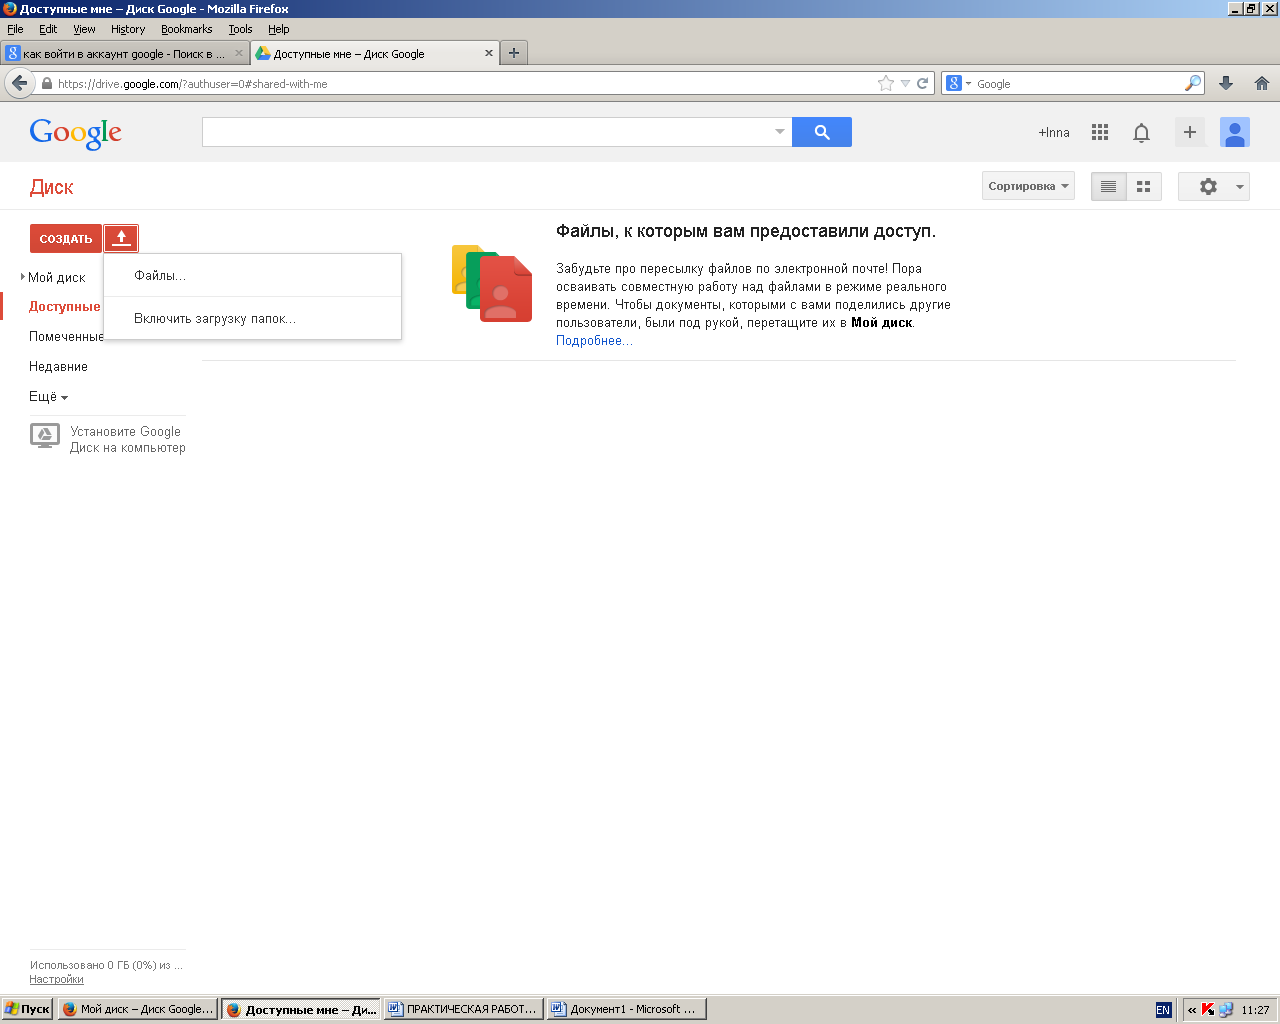
Task: Open the settings gear menu
Action: [1213, 186]
